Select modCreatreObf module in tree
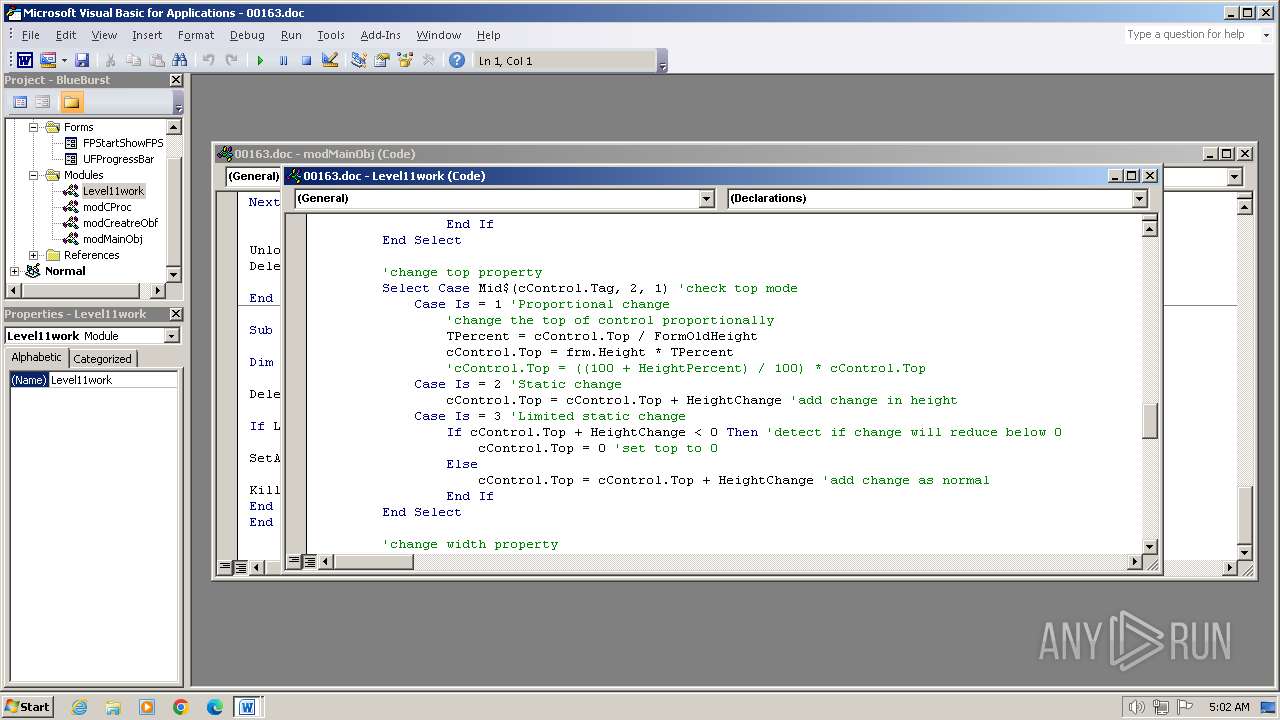Screen dimensions: 1280x720 [x=120, y=223]
